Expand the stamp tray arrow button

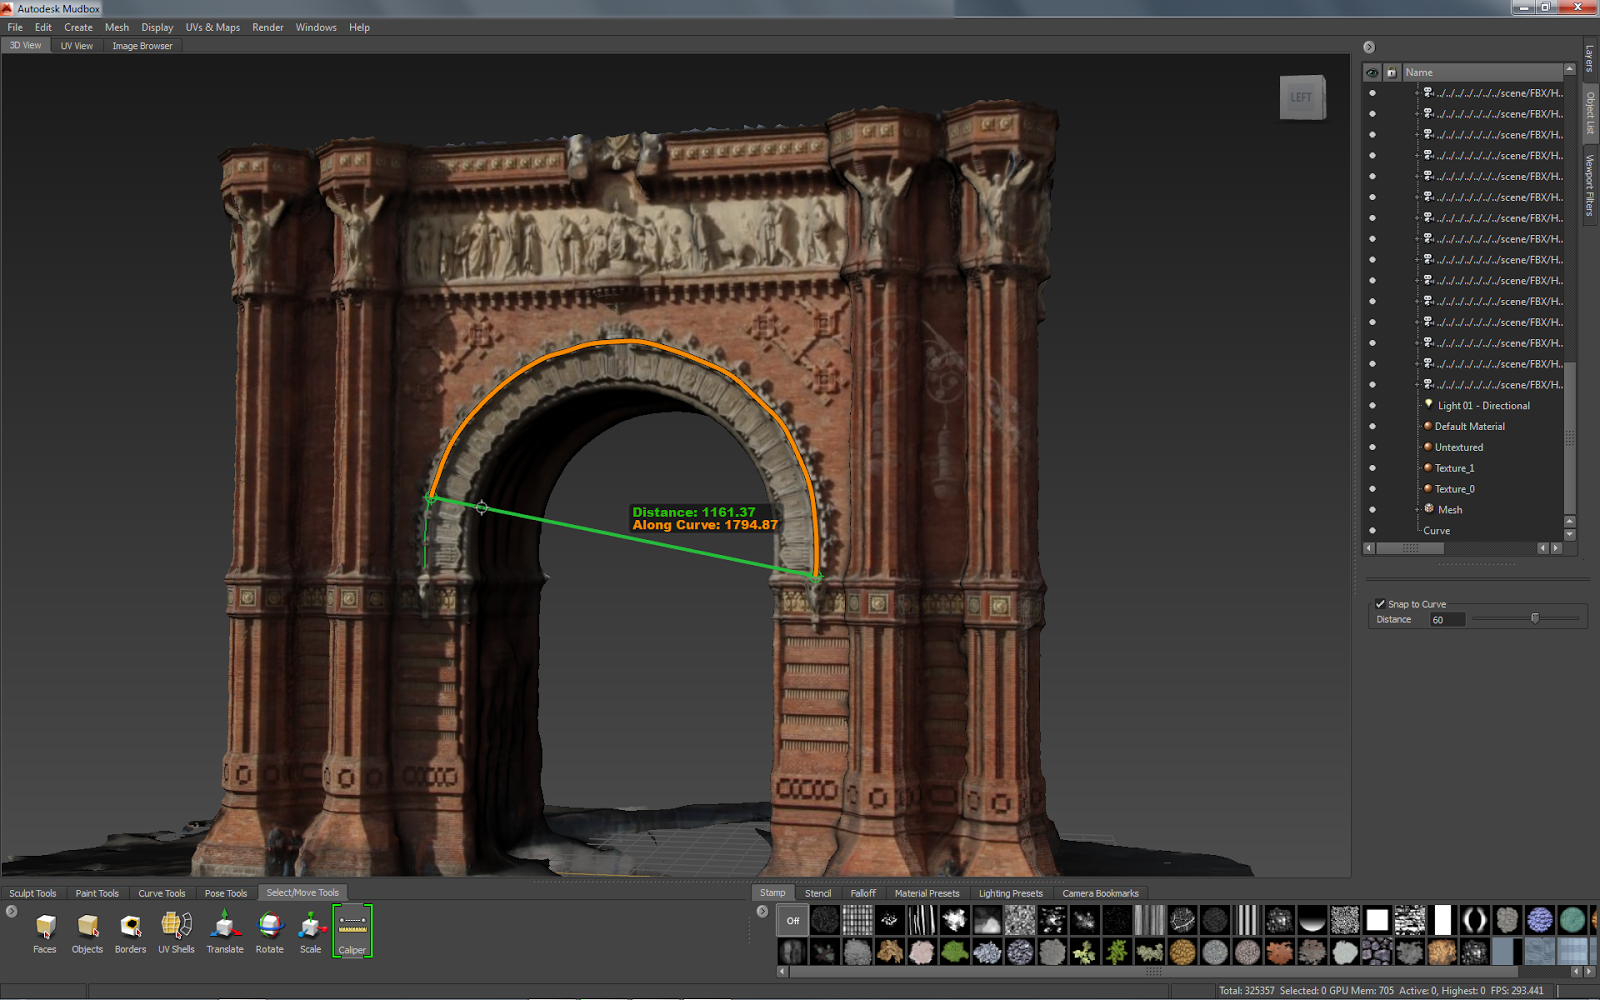pyautogui.click(x=763, y=911)
